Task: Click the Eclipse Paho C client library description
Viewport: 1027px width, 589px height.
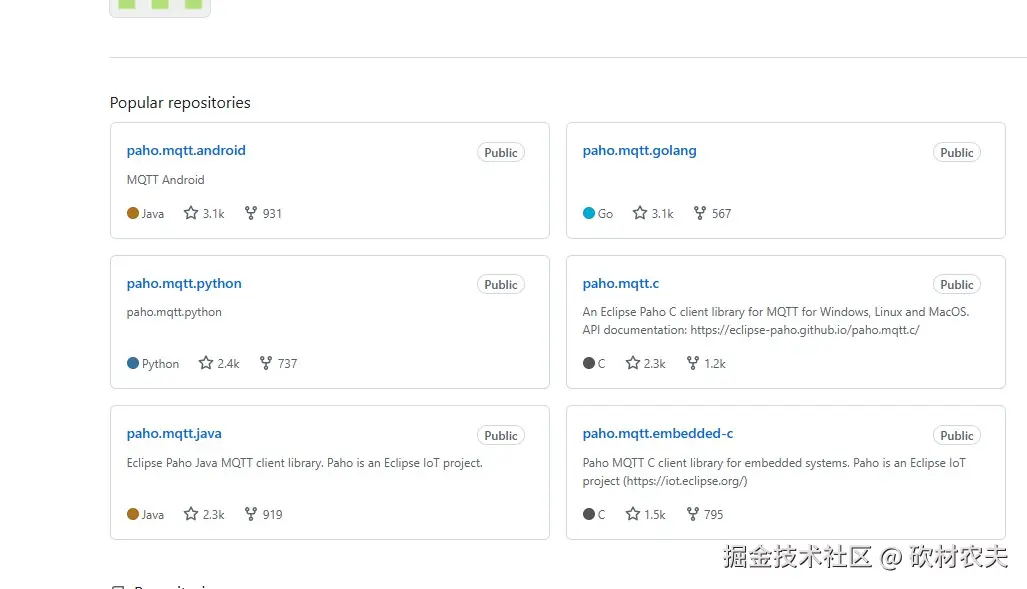Action: pyautogui.click(x=776, y=321)
